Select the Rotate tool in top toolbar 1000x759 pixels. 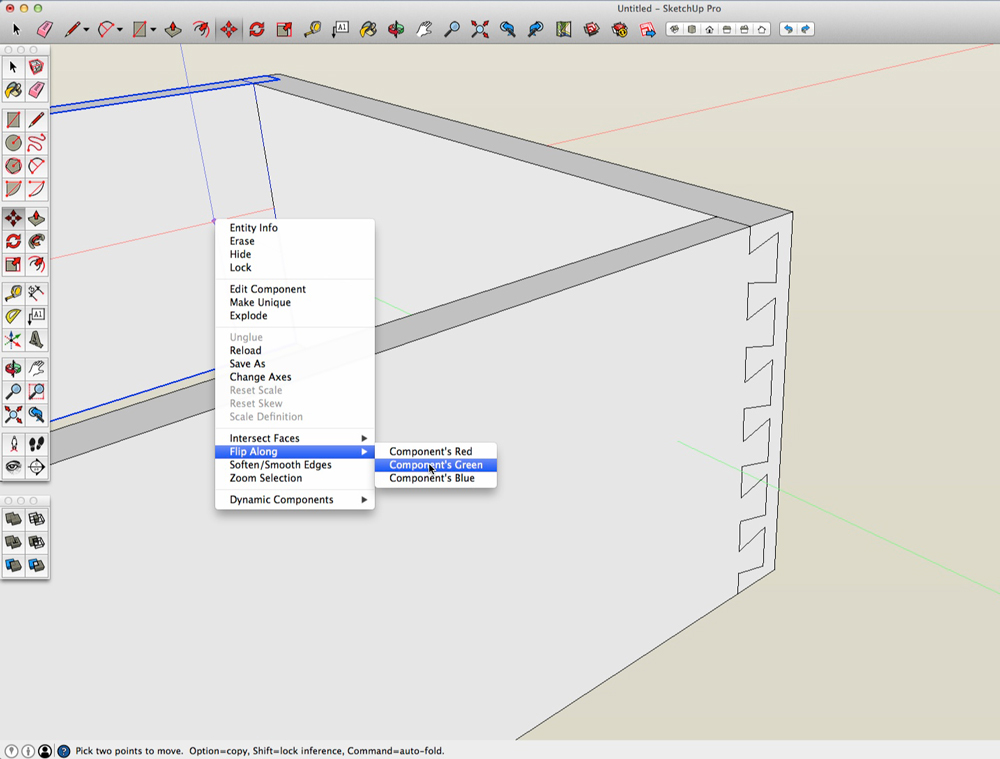257,30
